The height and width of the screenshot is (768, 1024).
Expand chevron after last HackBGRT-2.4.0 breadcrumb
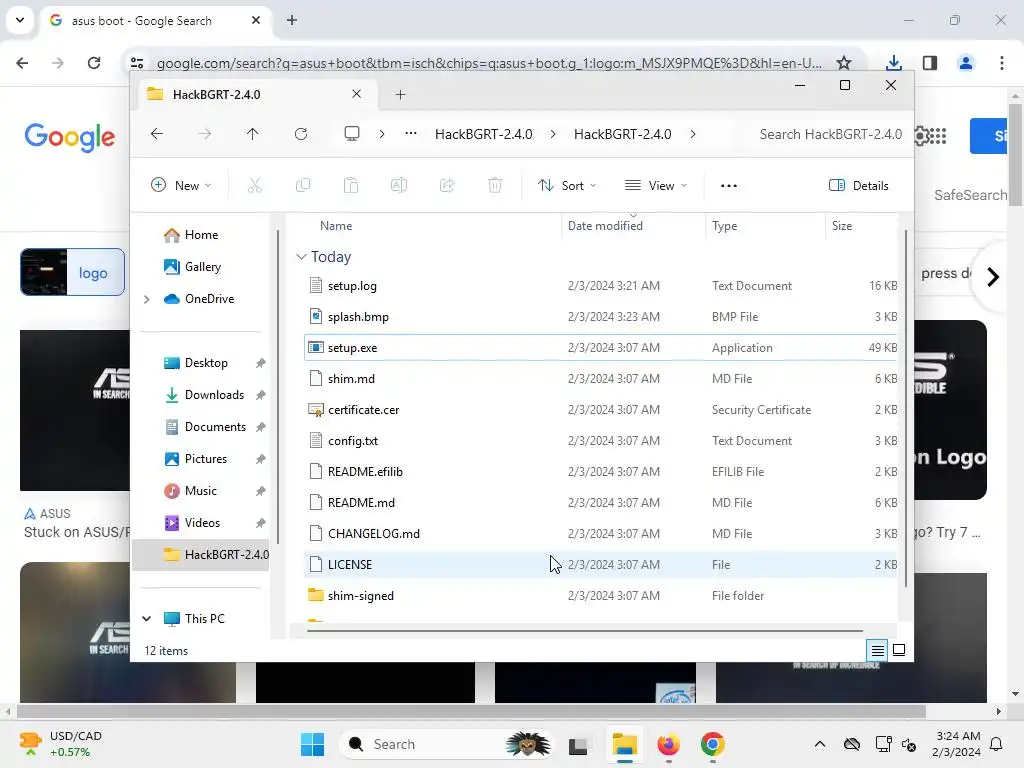(693, 134)
